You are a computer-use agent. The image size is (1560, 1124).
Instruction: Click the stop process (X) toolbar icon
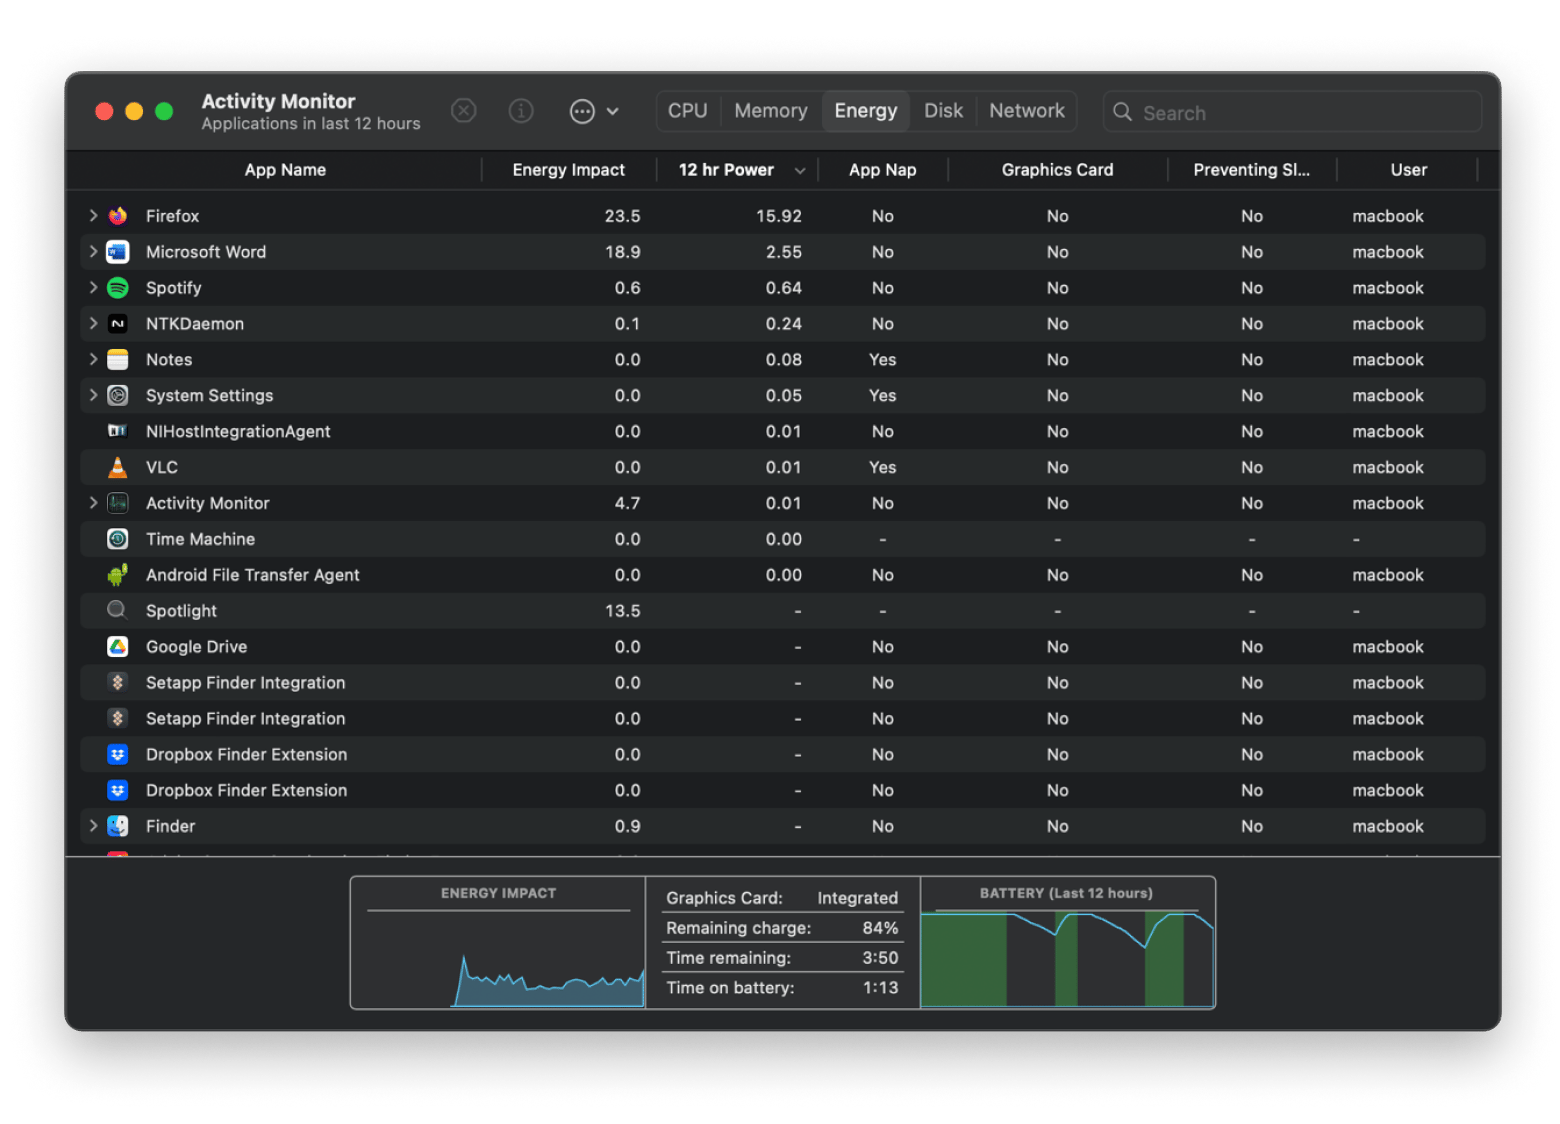click(463, 111)
